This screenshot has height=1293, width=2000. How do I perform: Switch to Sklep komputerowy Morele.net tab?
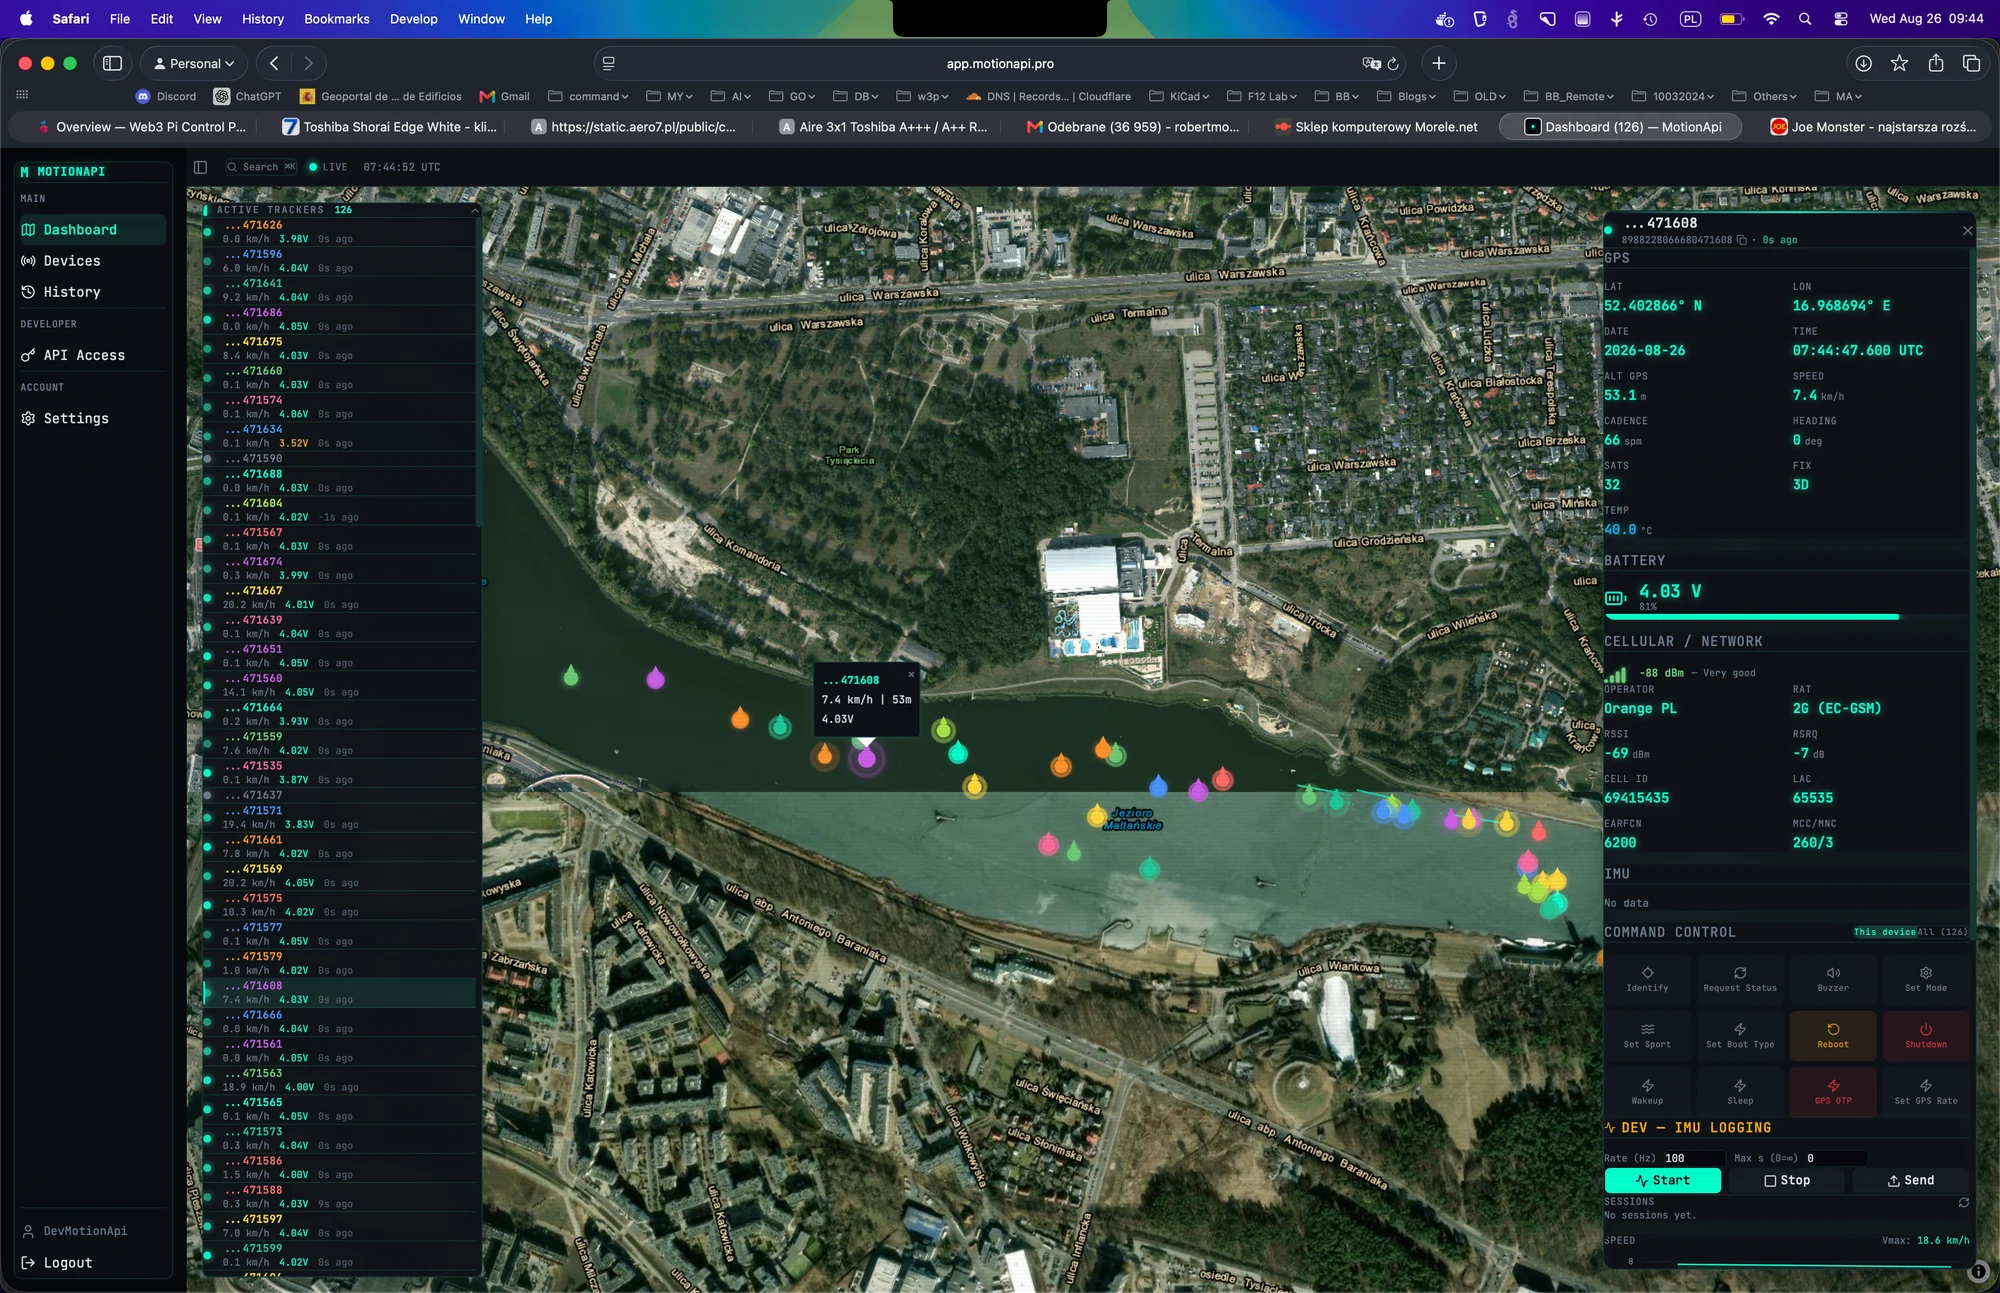1376,127
